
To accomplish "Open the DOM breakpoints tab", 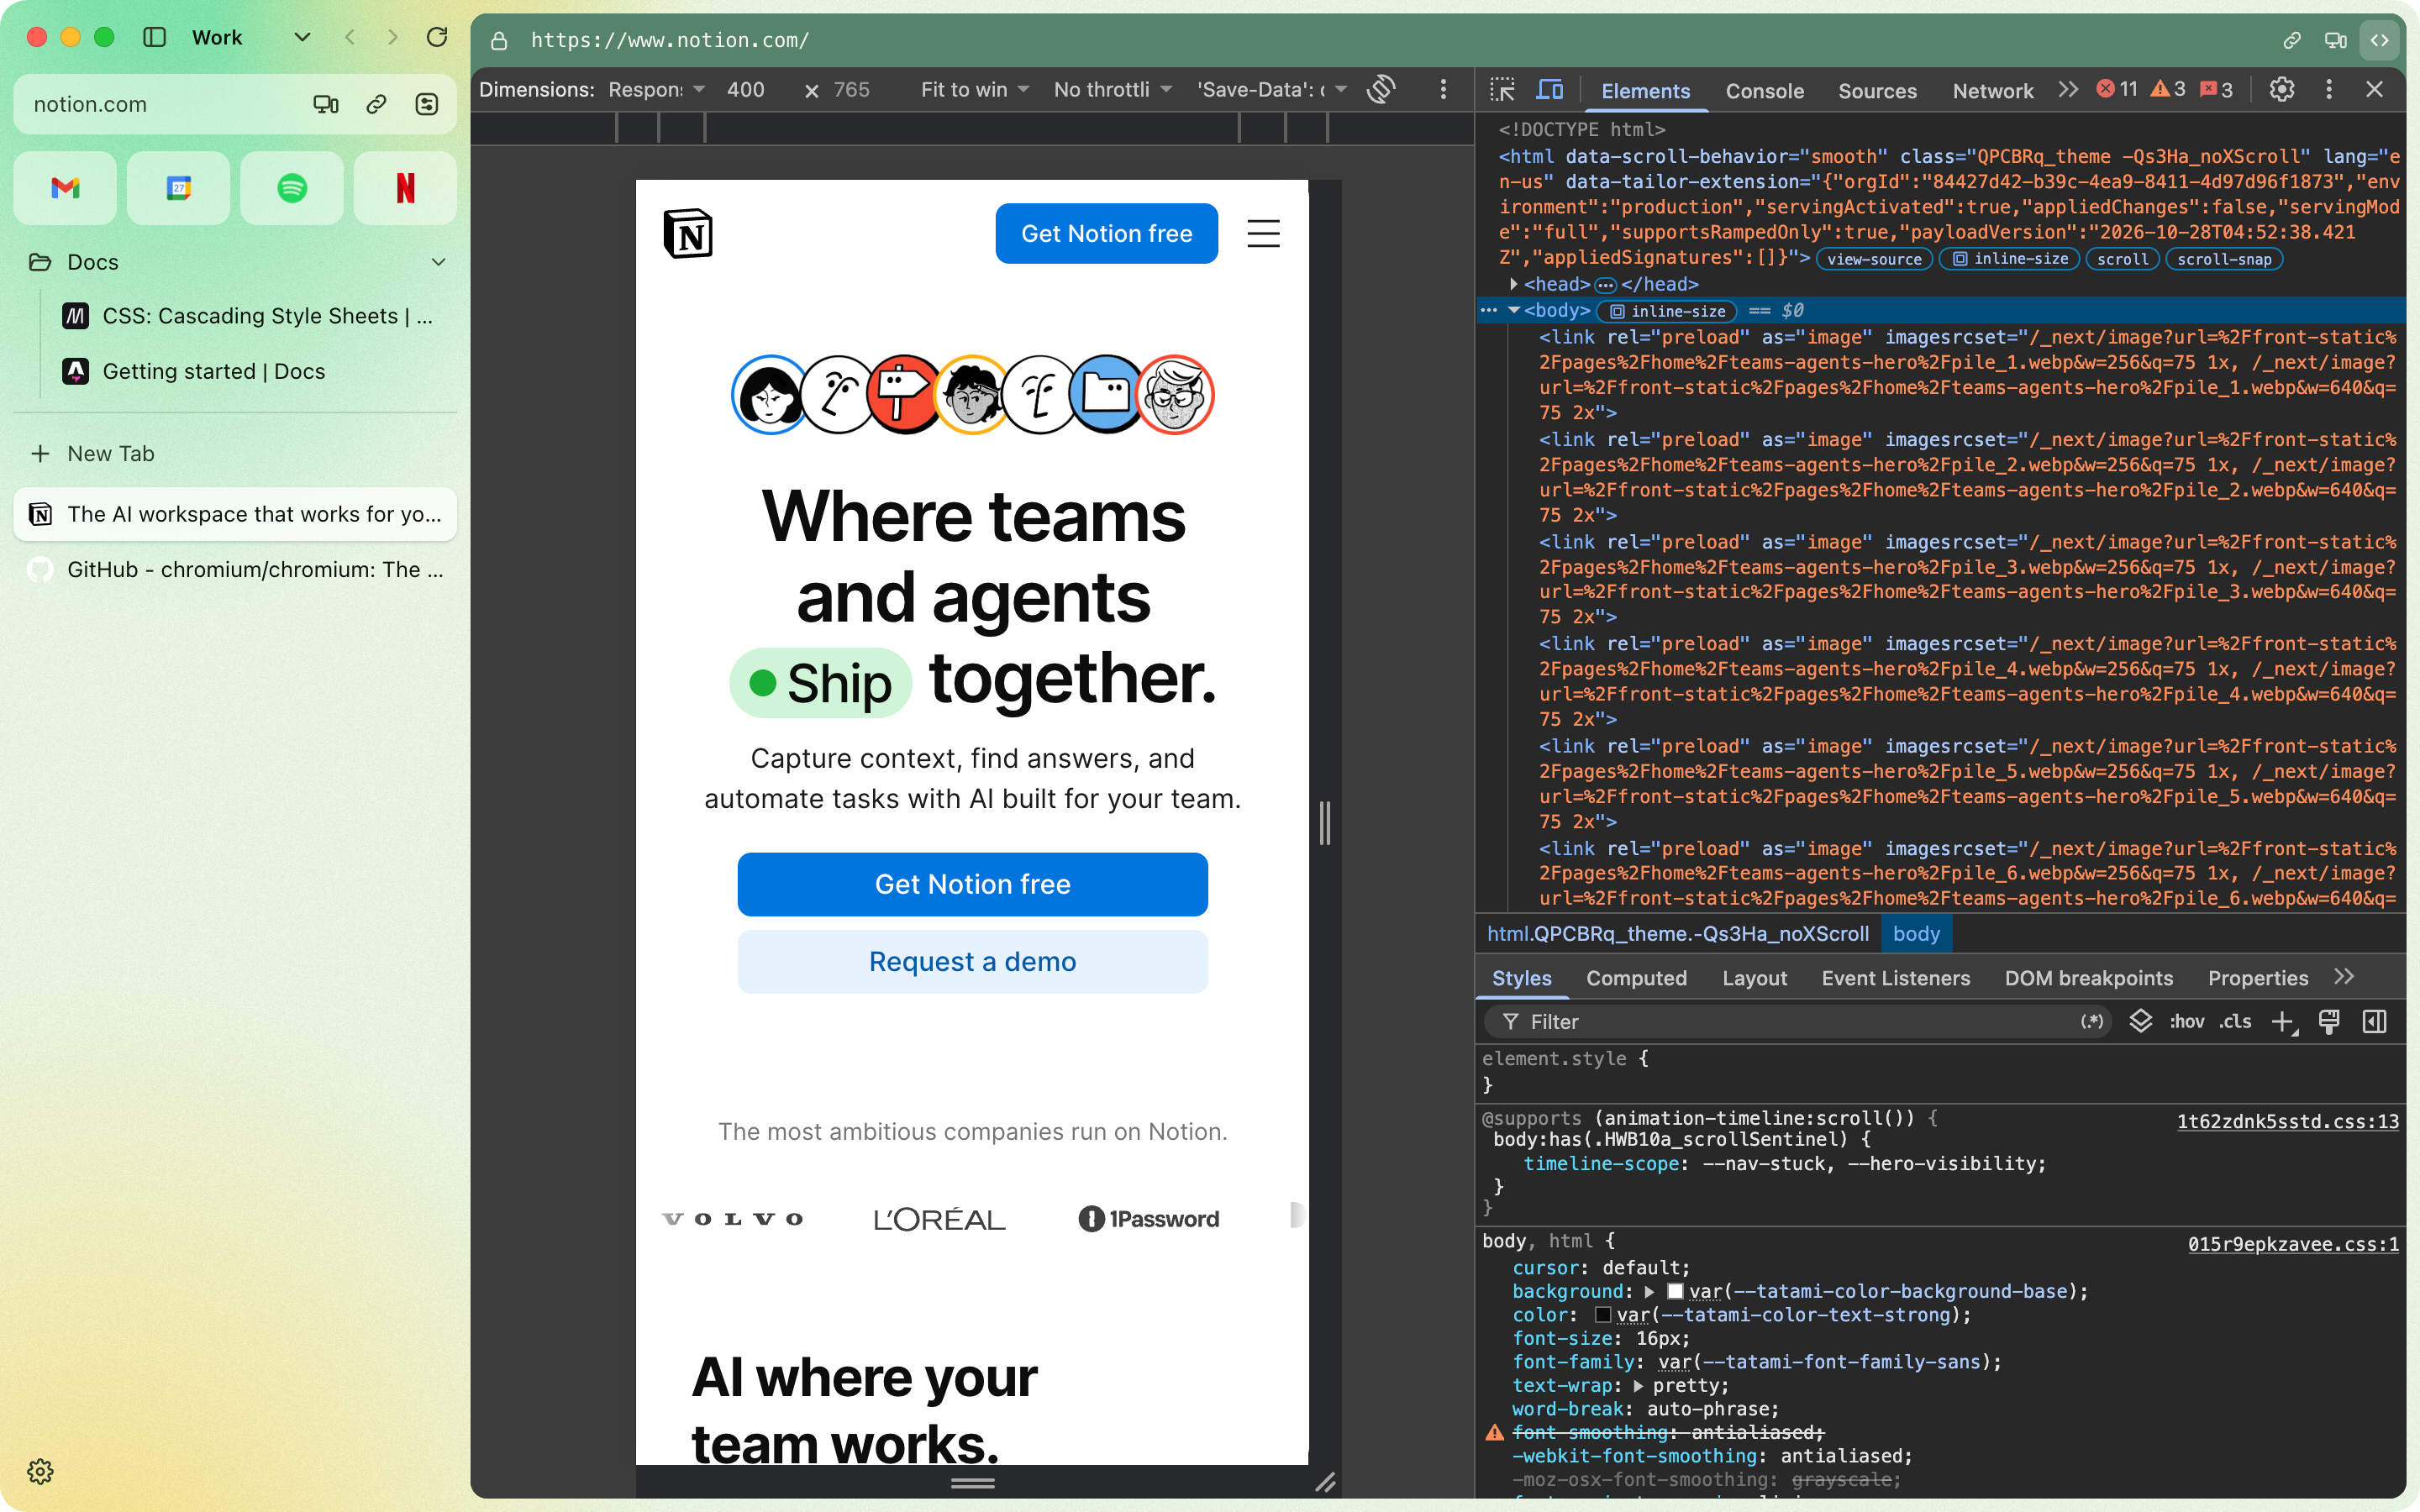I will [x=2088, y=978].
